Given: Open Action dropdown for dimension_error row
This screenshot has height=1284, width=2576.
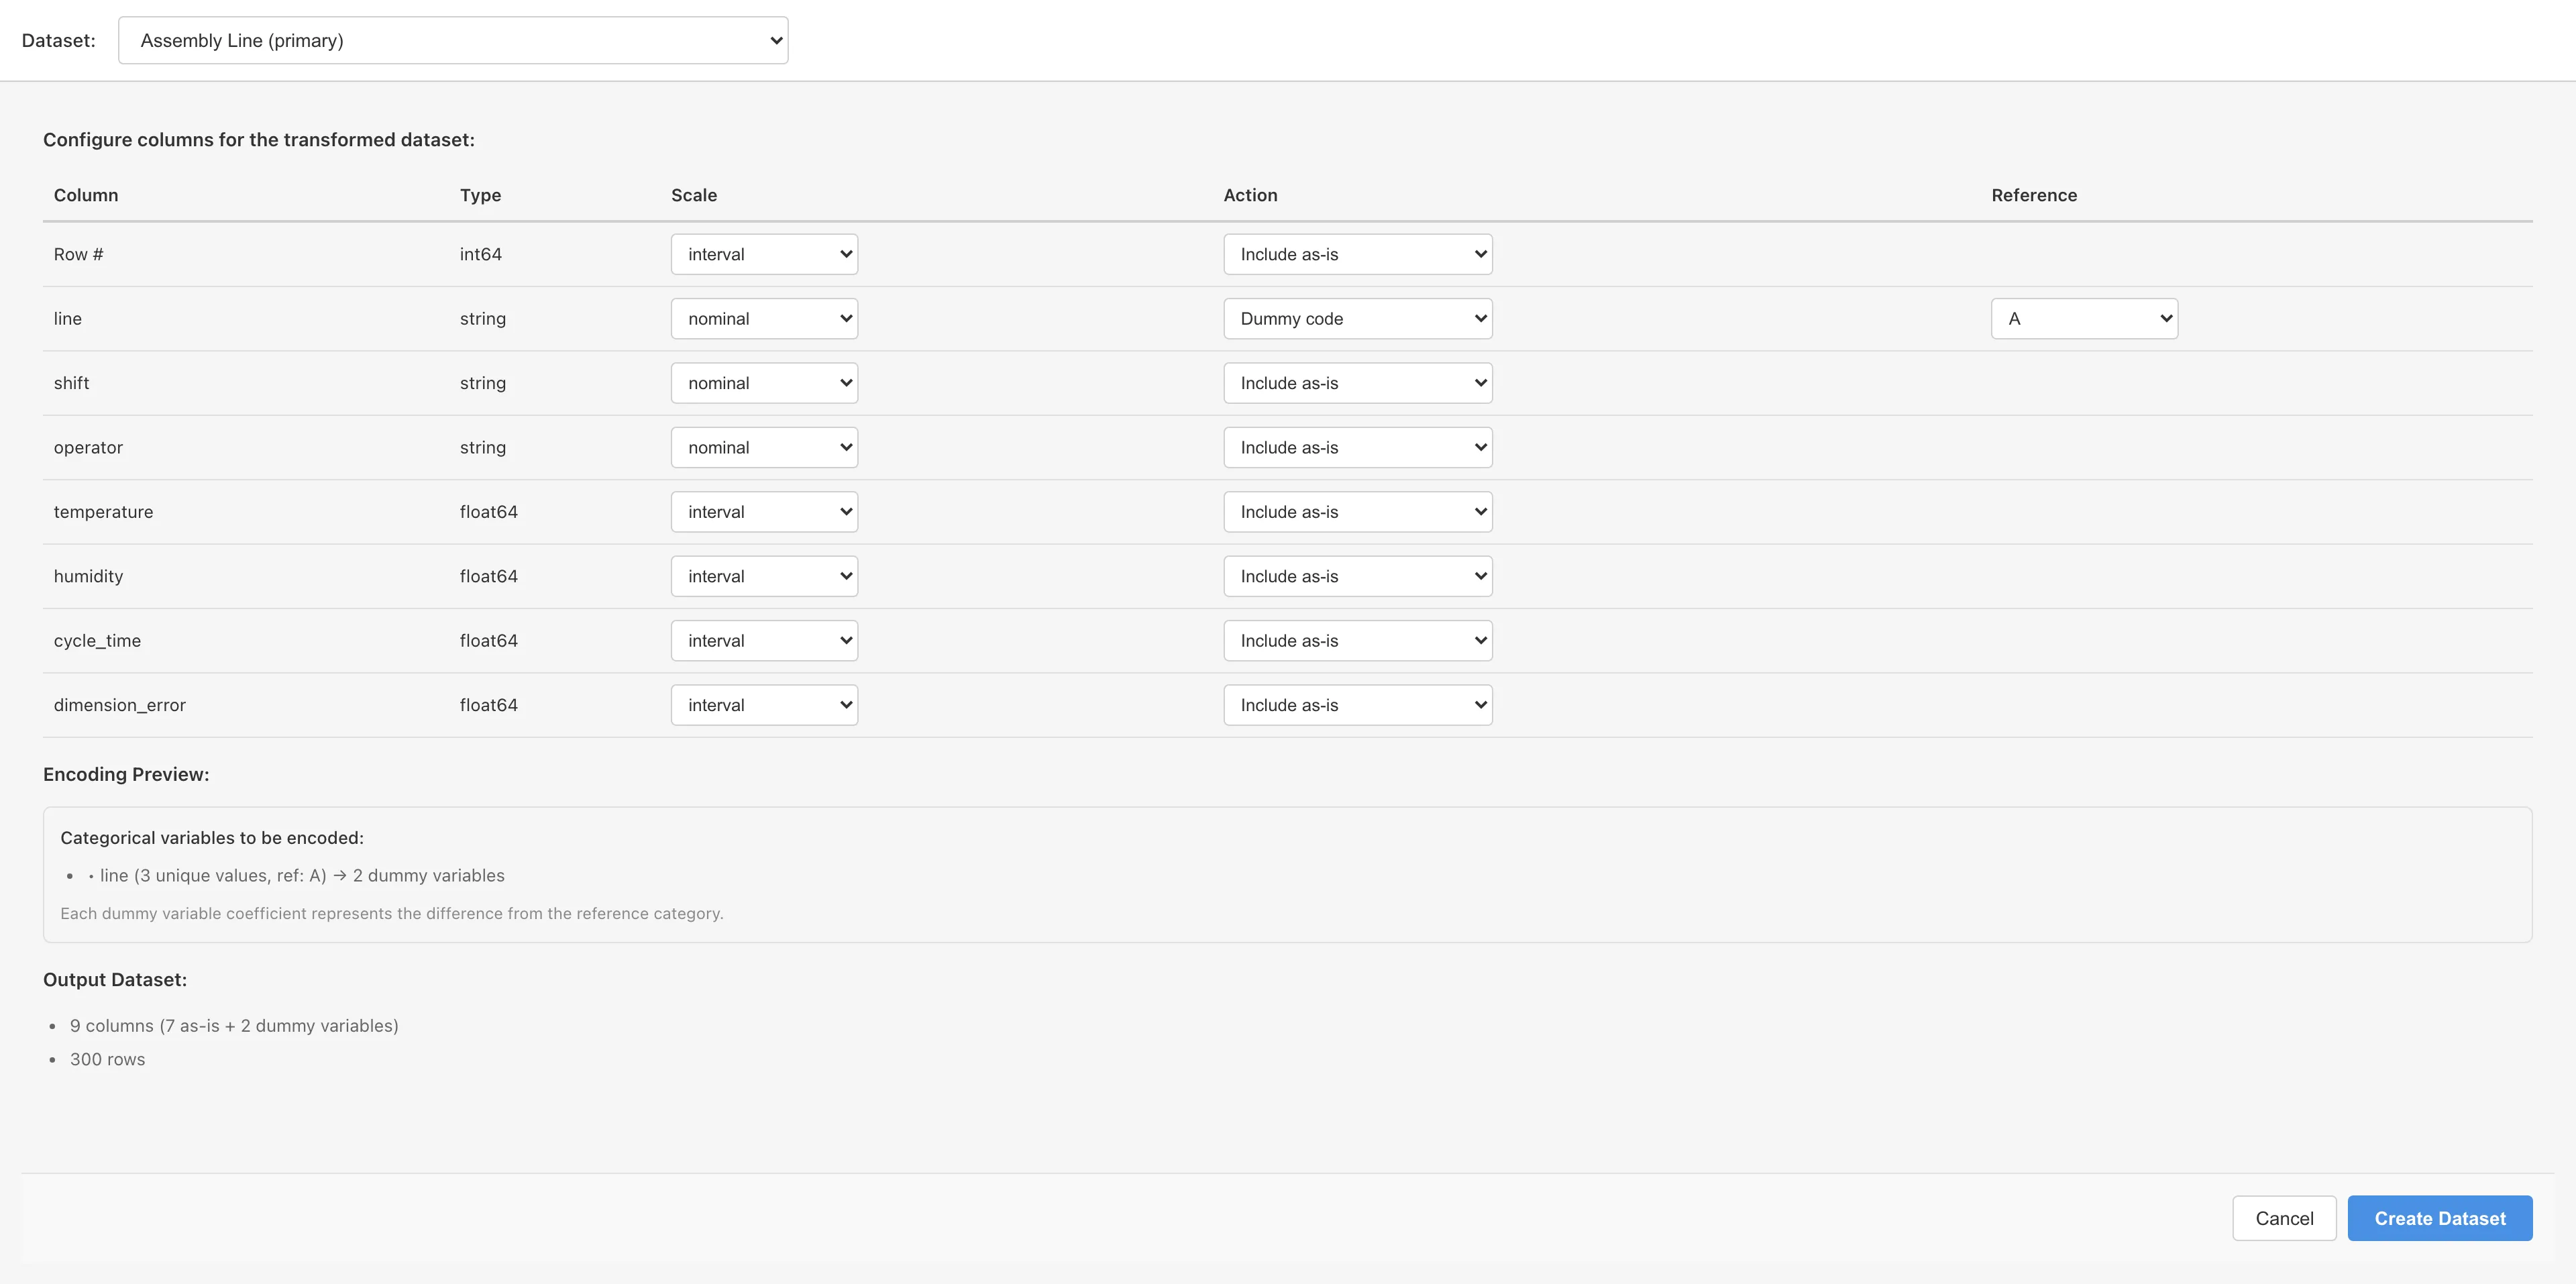Looking at the screenshot, I should pyautogui.click(x=1357, y=705).
